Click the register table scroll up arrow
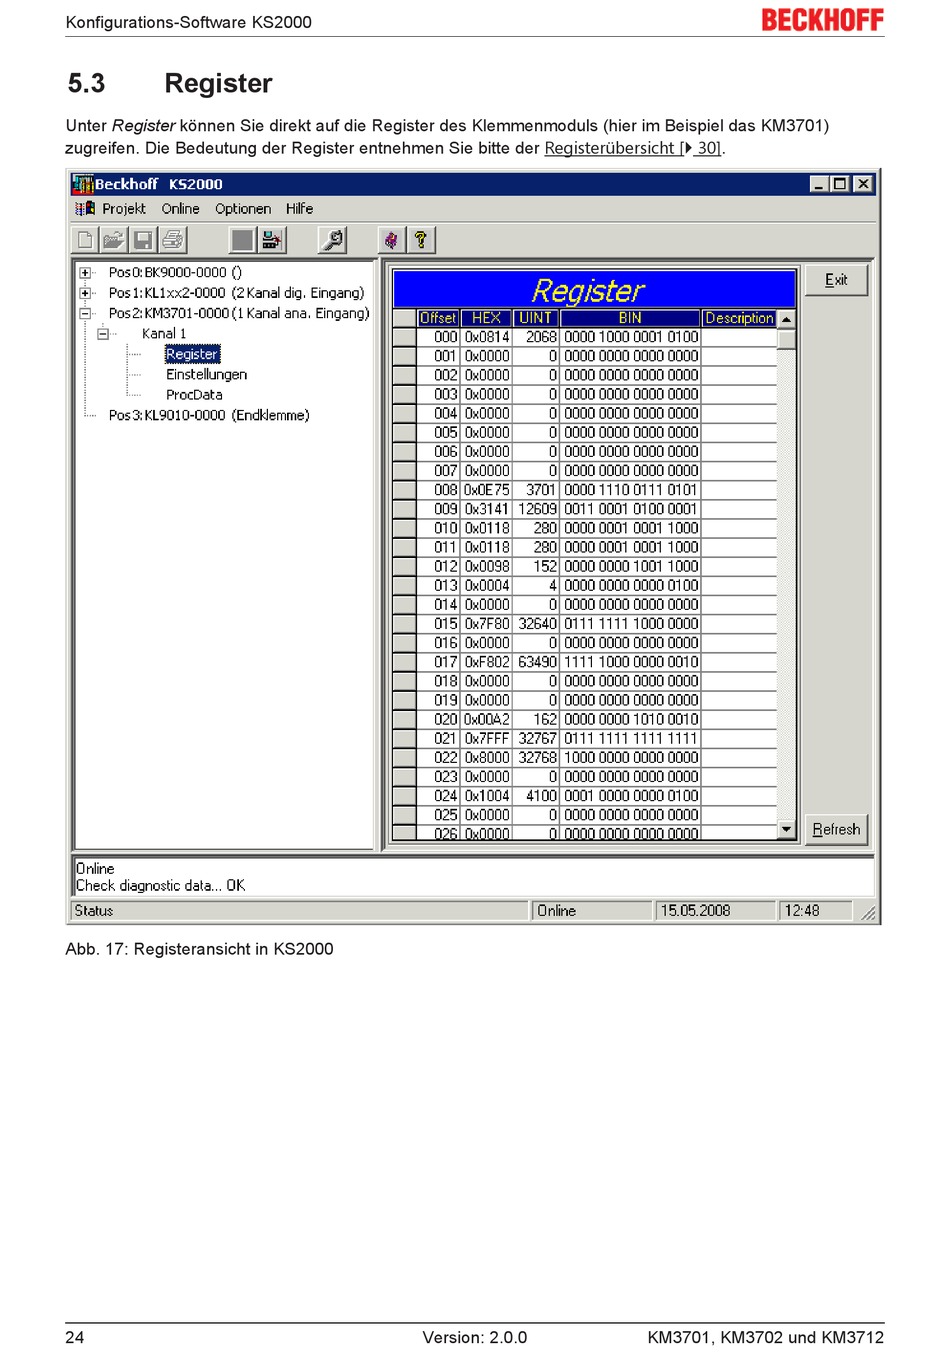This screenshot has height=1369, width=950. (x=786, y=319)
